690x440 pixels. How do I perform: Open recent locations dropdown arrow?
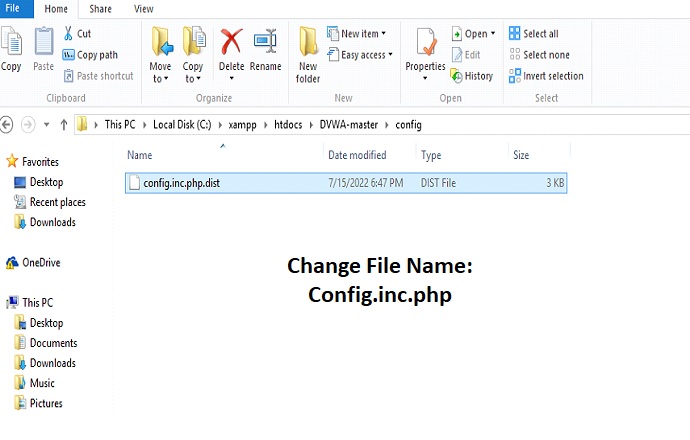[47, 125]
